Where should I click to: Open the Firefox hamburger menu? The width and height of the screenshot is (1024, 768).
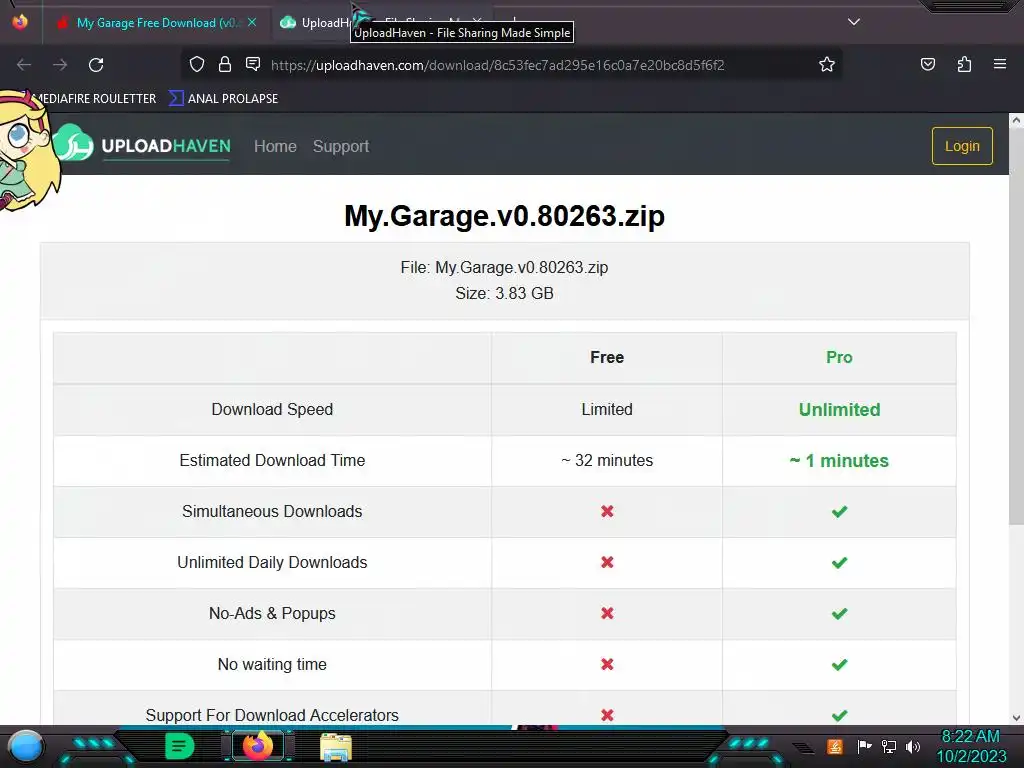click(1000, 64)
